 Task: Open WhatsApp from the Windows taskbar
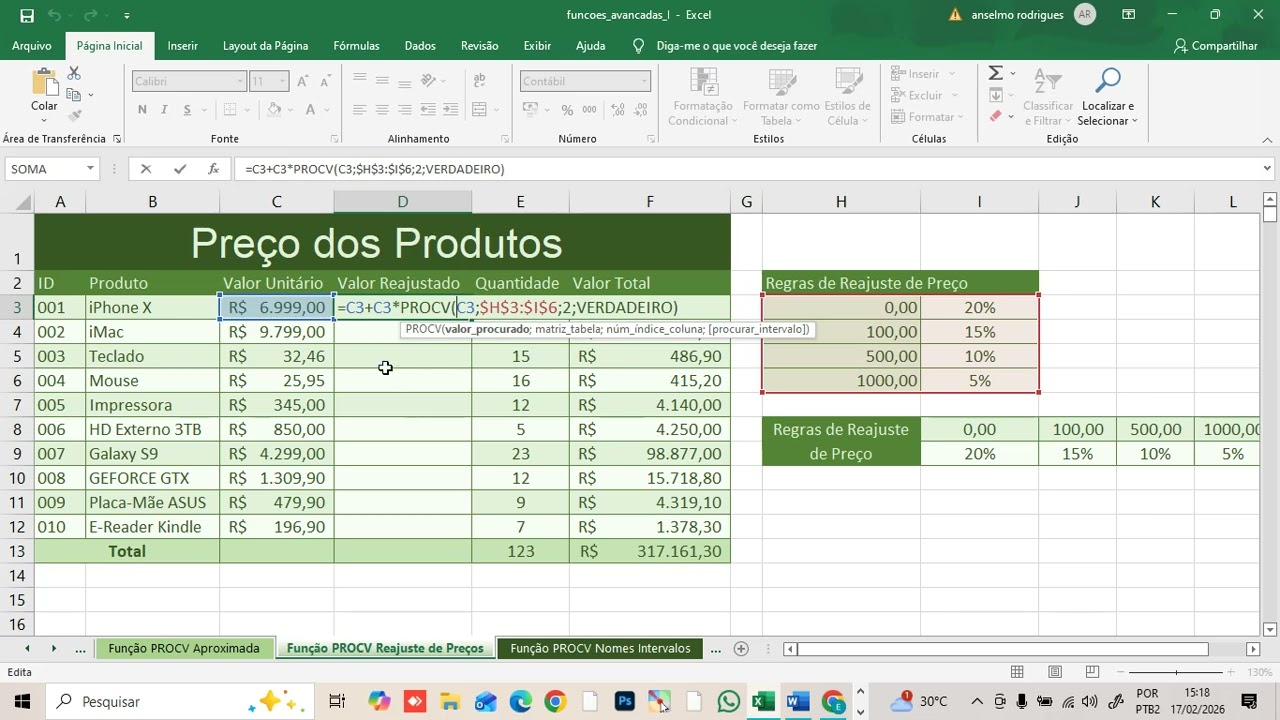click(x=729, y=702)
